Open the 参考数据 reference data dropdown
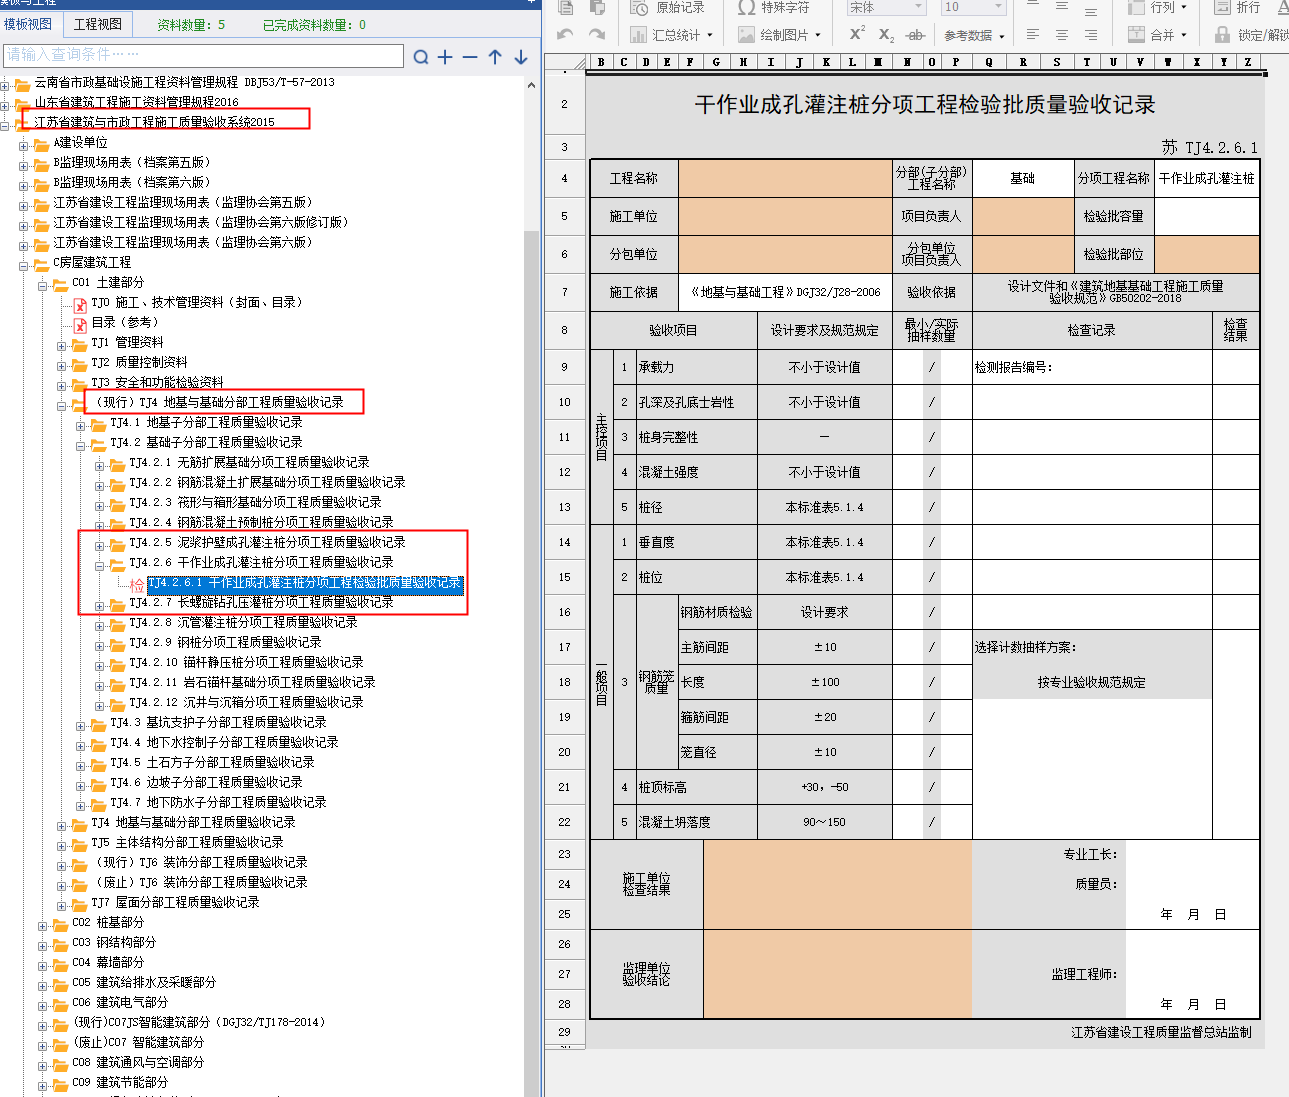 click(x=975, y=35)
